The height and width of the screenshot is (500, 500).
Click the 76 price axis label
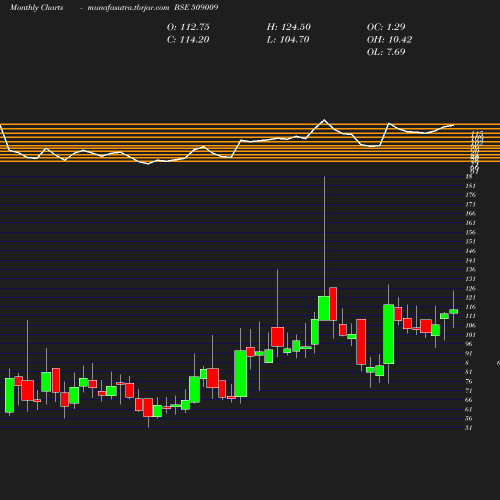469,381
